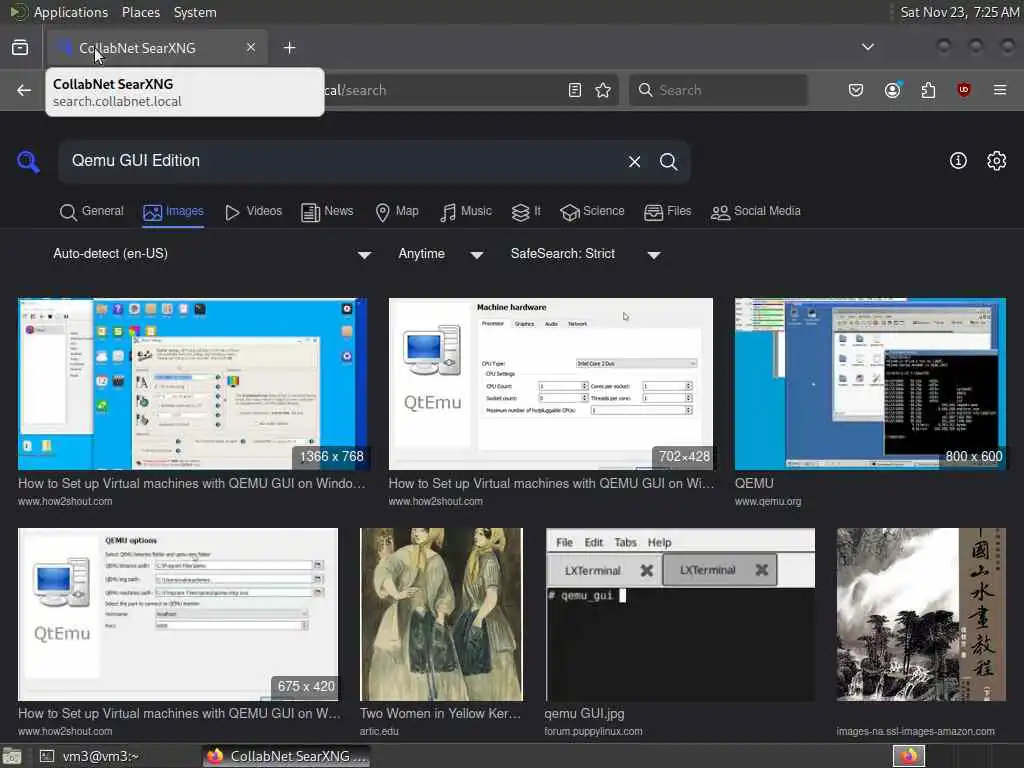Screen dimensions: 1024x768
Task: Open Pocket save icon
Action: (856, 90)
